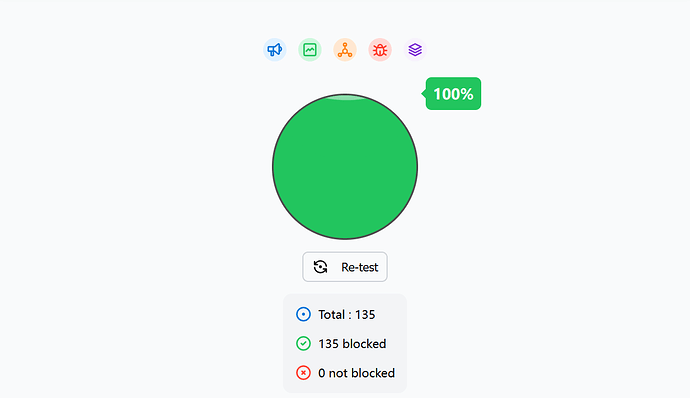Select the "Total : 135" text

(x=347, y=314)
